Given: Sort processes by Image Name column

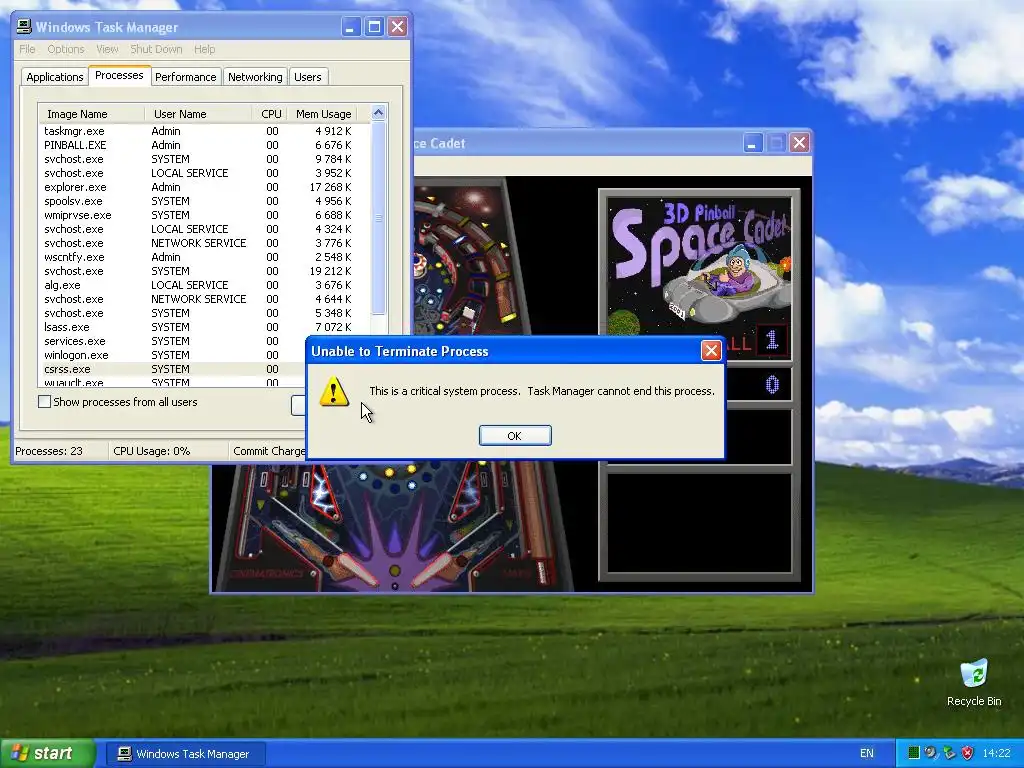Looking at the screenshot, I should 91,114.
